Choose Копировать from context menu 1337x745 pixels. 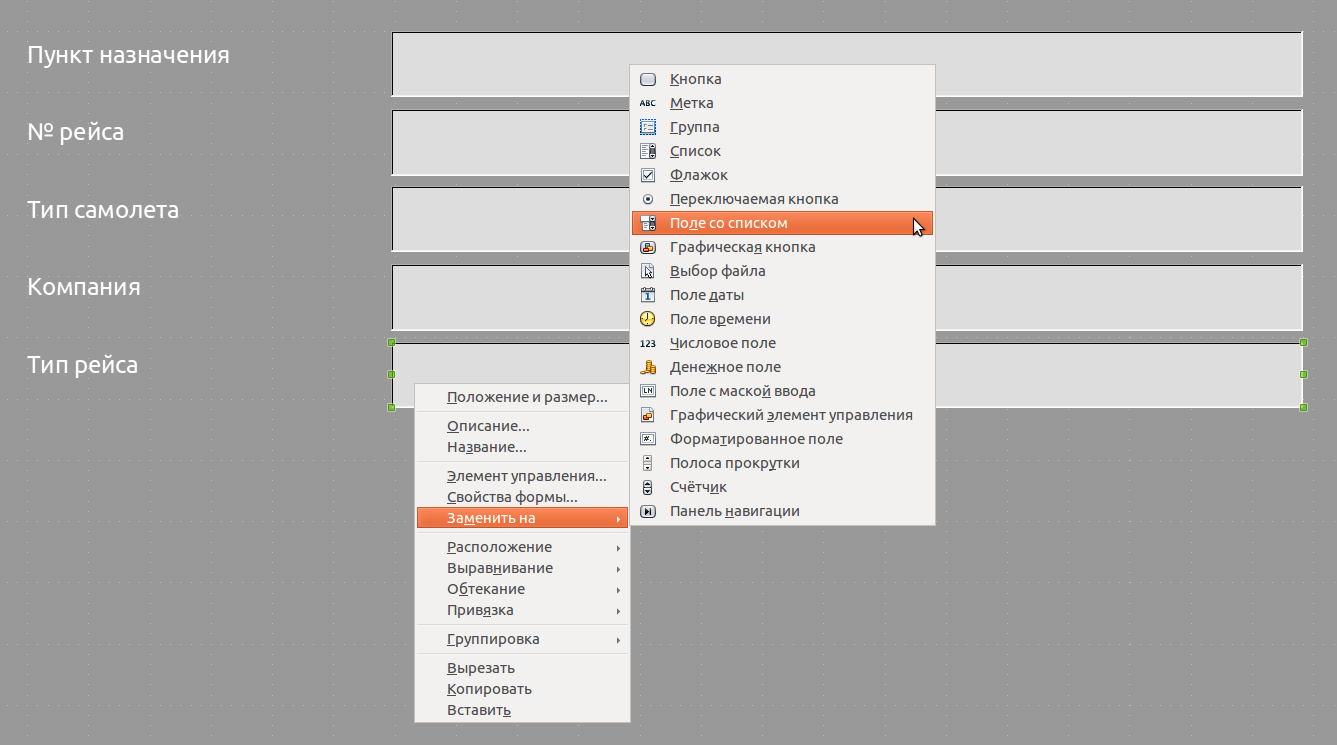[x=522, y=689]
